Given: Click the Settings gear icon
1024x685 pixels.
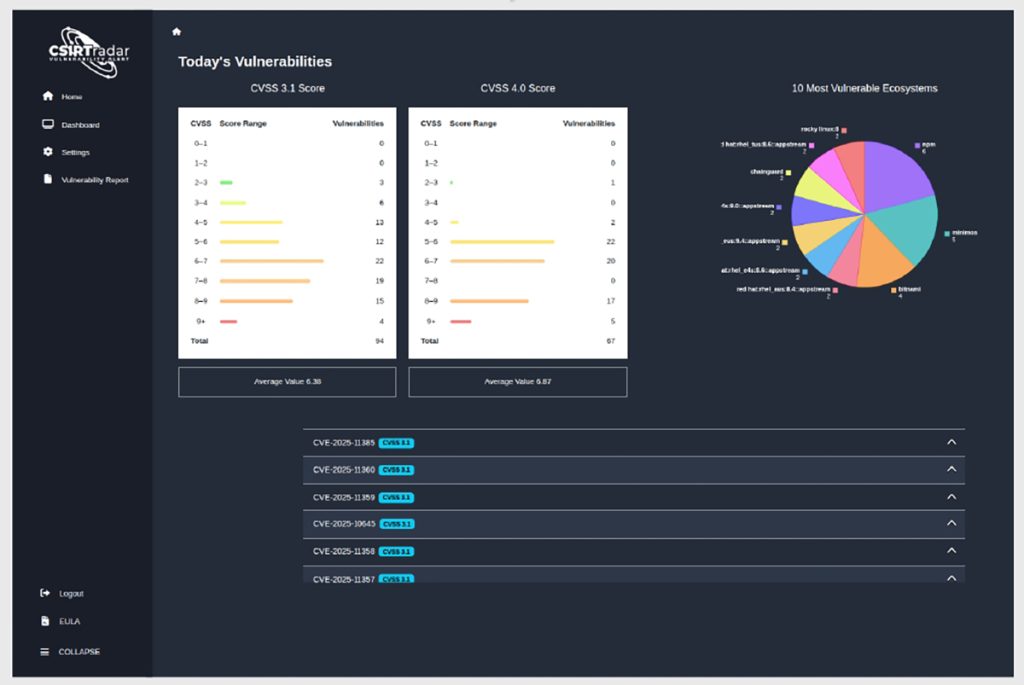Looking at the screenshot, I should 47,152.
